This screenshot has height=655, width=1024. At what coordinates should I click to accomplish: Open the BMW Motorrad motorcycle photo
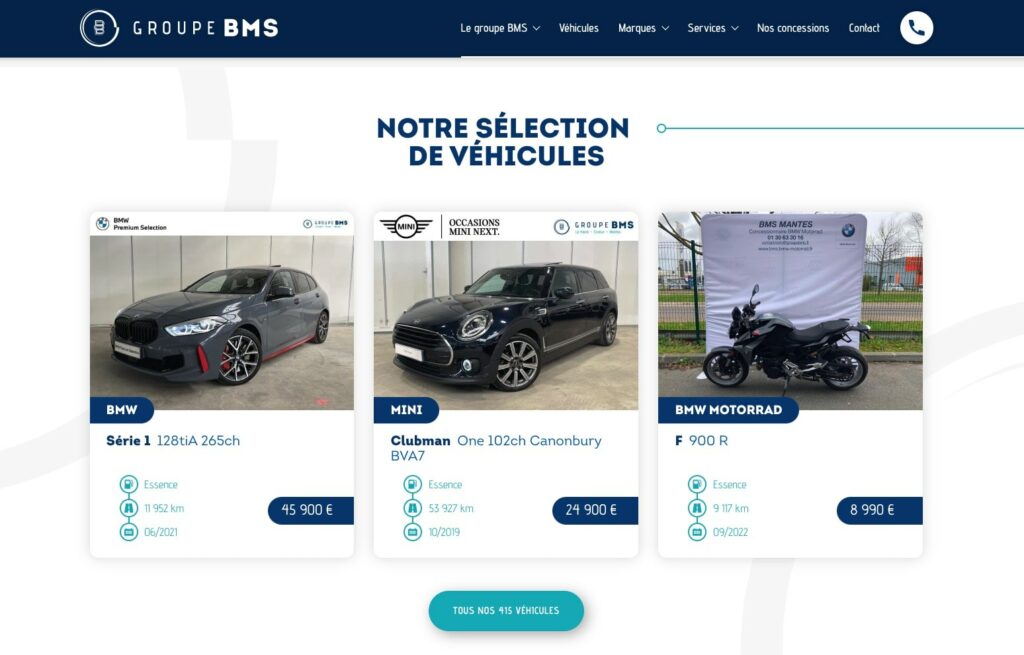pos(790,311)
